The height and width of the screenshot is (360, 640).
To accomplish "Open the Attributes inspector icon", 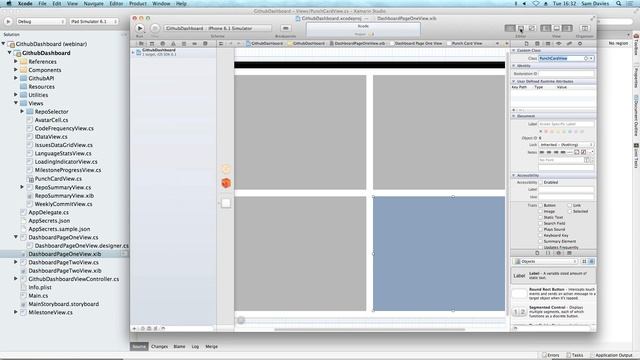I will 558,43.
